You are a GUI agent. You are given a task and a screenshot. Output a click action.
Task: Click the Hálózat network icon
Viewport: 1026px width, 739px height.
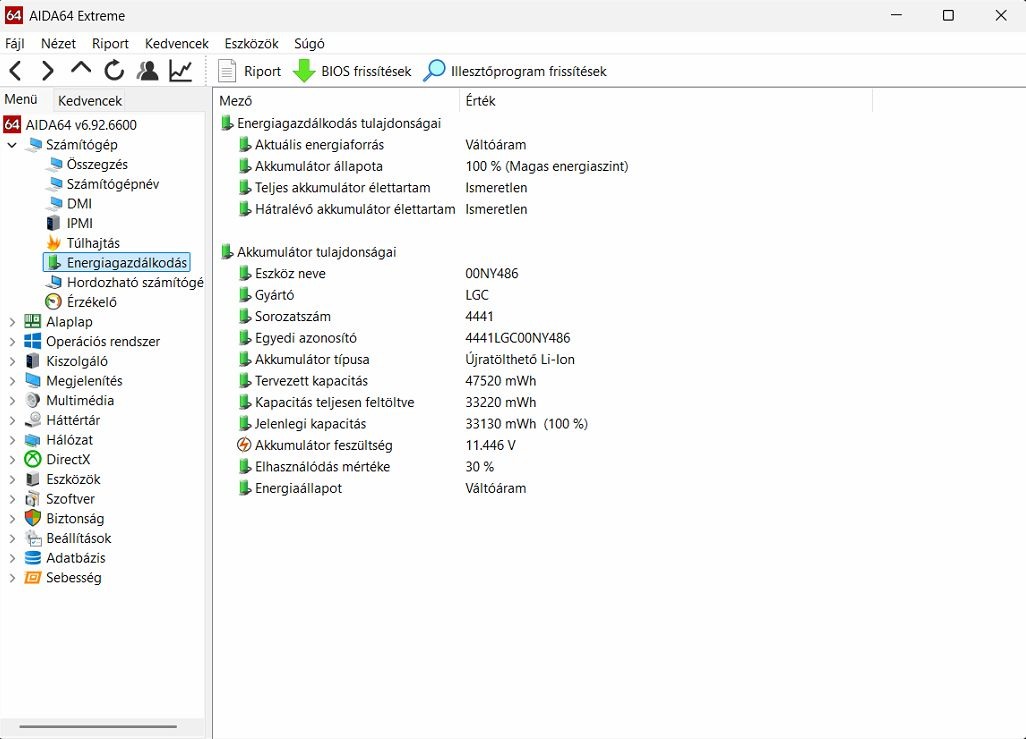[x=33, y=440]
